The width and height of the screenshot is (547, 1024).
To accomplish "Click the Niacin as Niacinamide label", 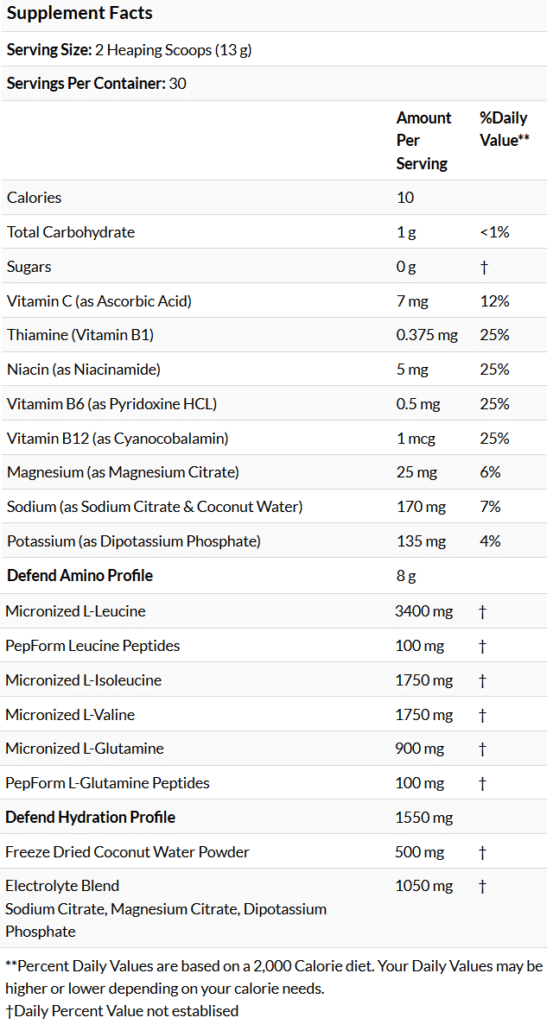I will pyautogui.click(x=83, y=370).
